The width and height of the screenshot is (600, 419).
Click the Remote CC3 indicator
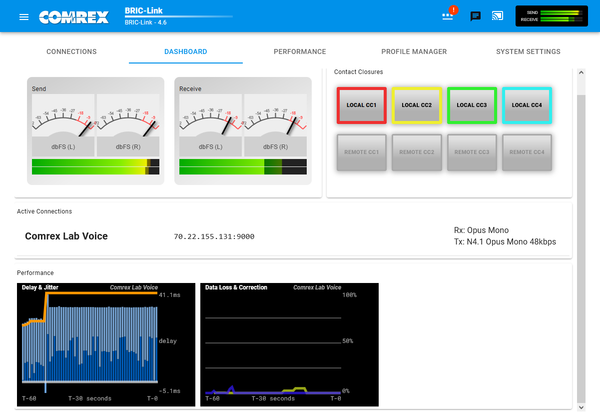472,152
